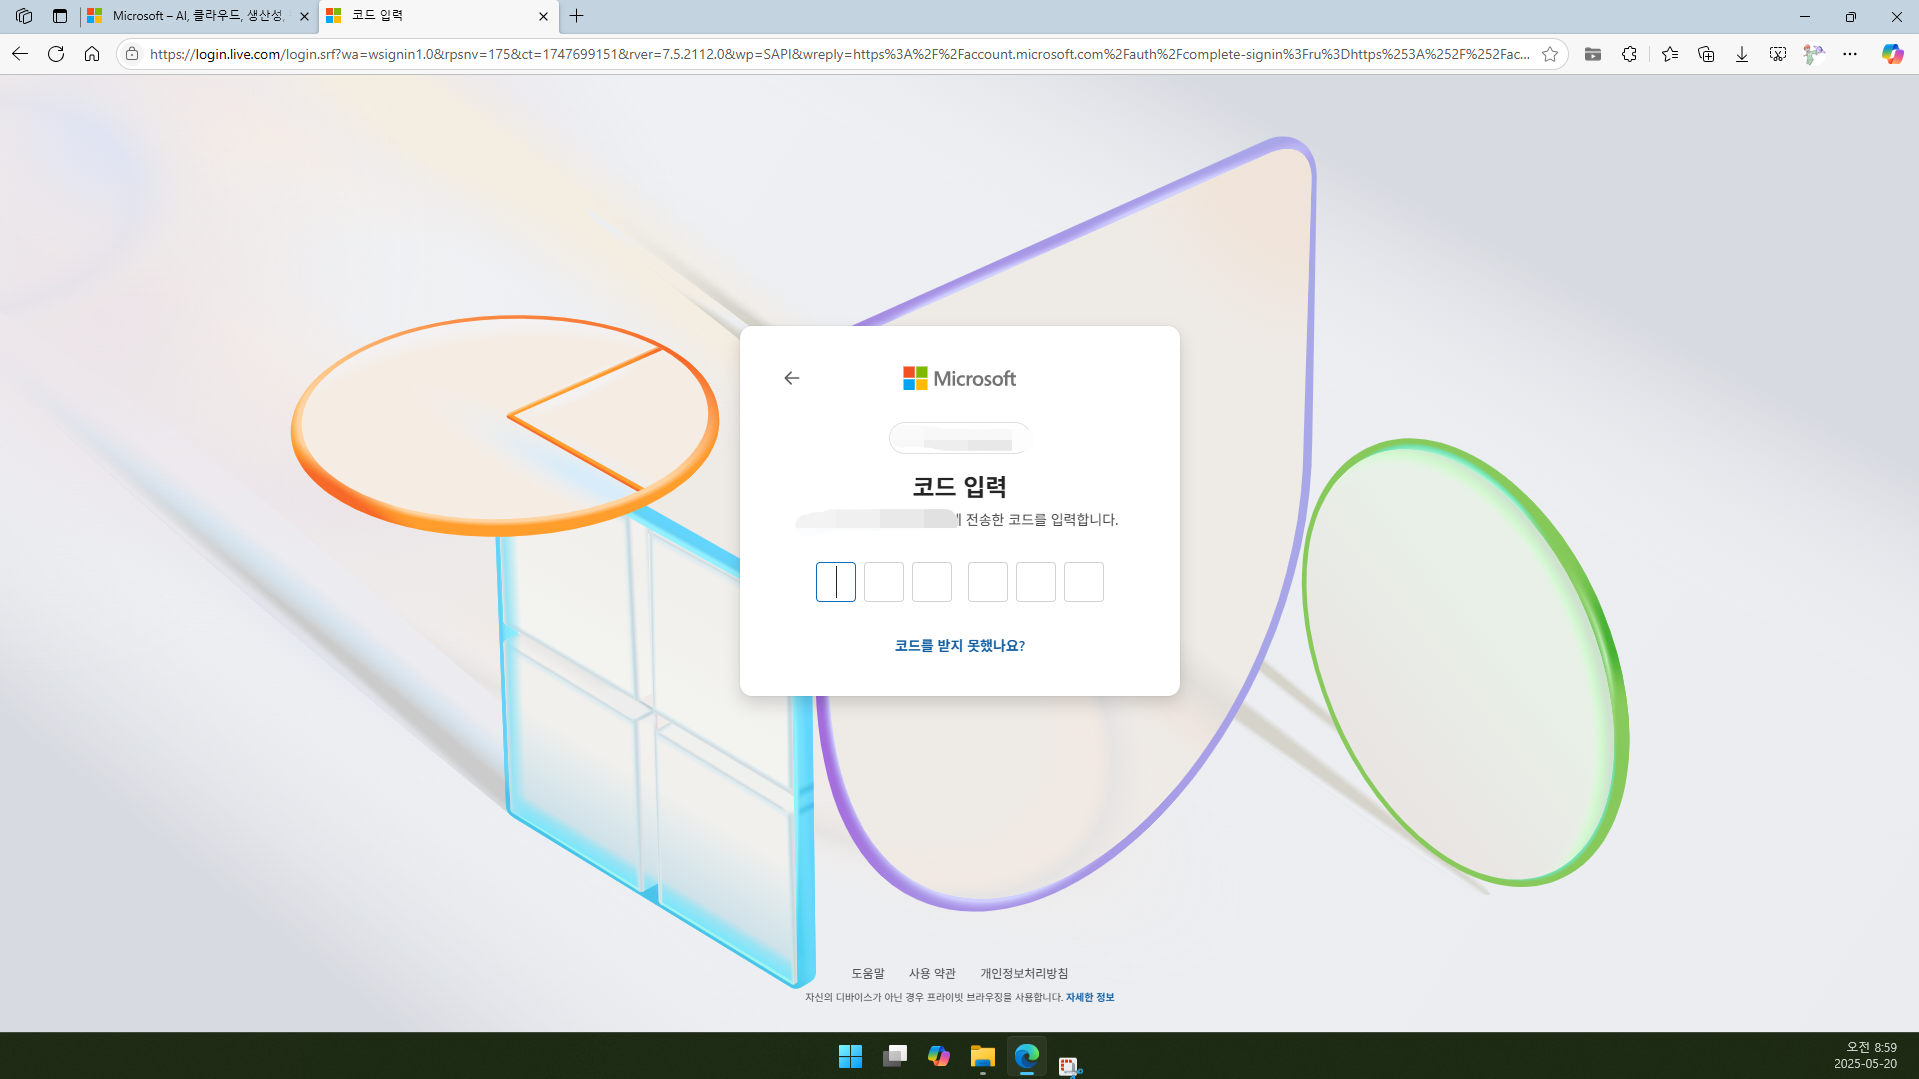The height and width of the screenshot is (1079, 1919).
Task: Open the screenshot tool icon in toolbar
Action: click(1778, 54)
